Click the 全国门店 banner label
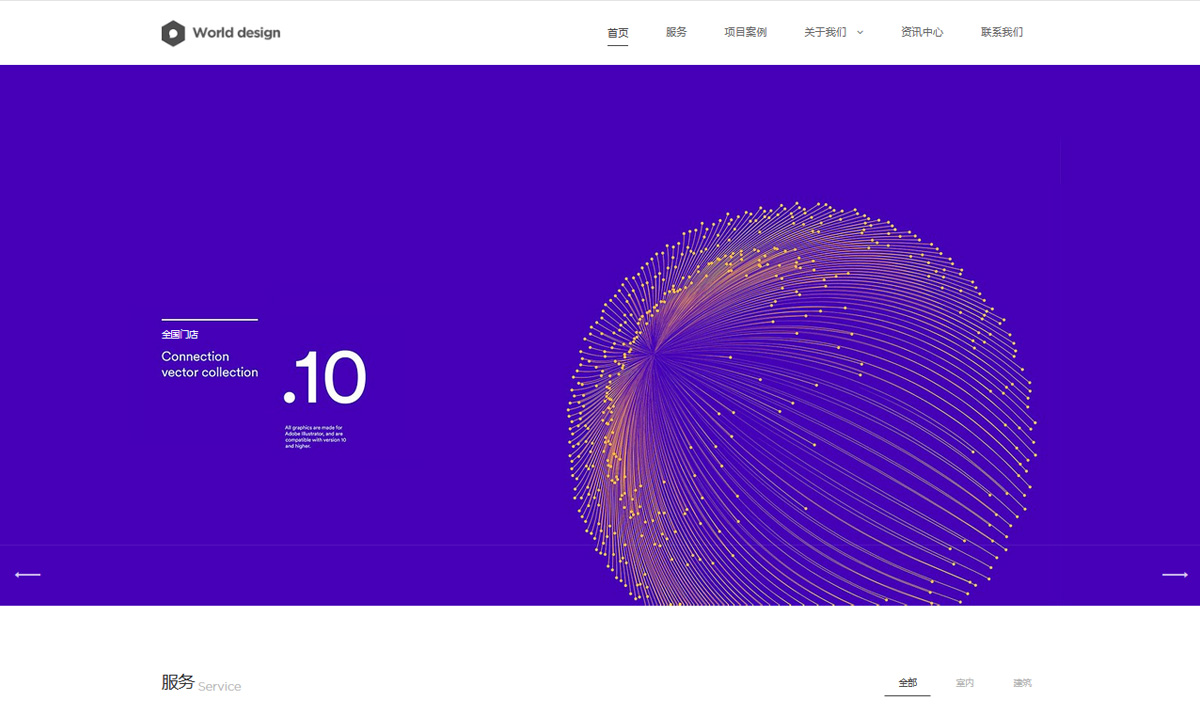The width and height of the screenshot is (1200, 710). (180, 335)
